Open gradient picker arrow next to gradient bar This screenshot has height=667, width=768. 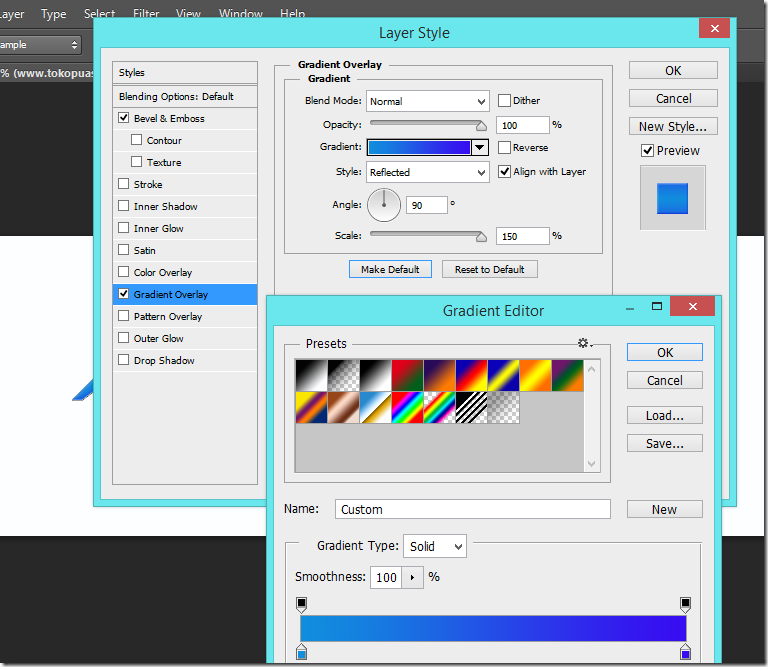pos(480,147)
